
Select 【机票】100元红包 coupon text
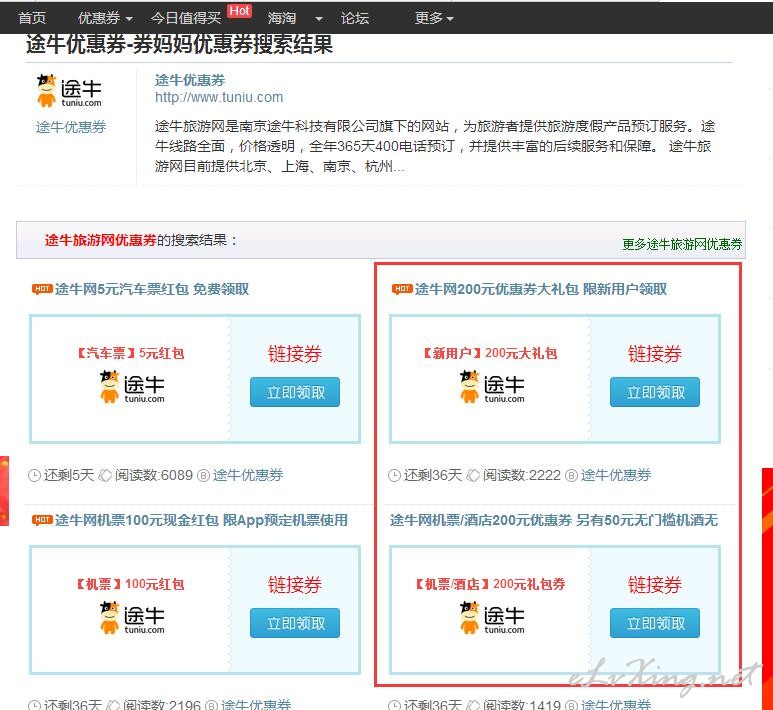point(130,584)
